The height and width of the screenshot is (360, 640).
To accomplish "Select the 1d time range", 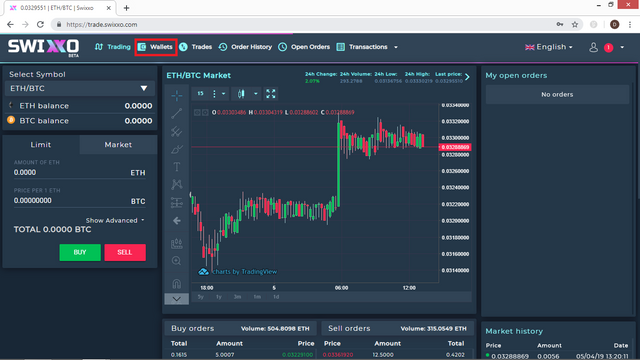I will [x=276, y=297].
